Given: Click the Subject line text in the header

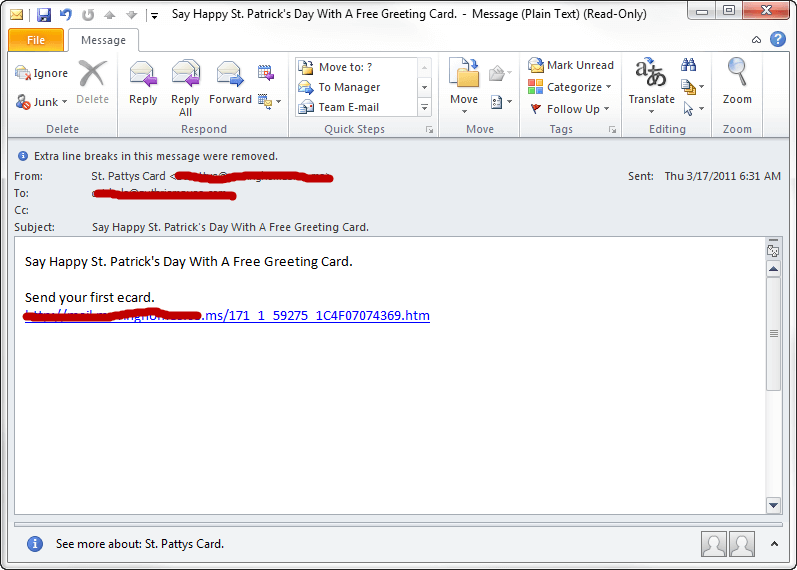Looking at the screenshot, I should [230, 227].
